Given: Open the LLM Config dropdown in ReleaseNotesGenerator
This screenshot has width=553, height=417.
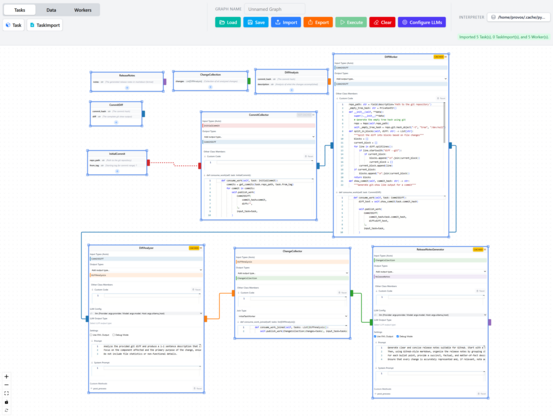Looking at the screenshot, I should click(x=430, y=315).
